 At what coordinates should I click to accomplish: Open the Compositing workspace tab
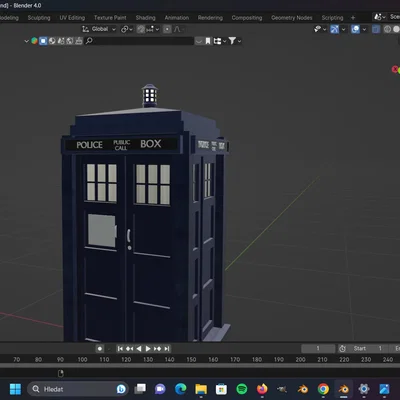click(247, 18)
